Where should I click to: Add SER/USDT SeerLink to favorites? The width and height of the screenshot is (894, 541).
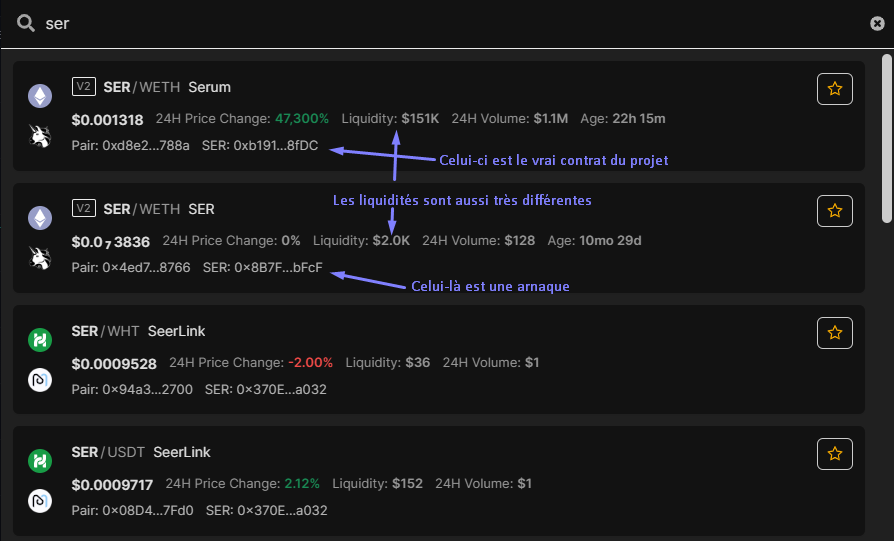[x=835, y=454]
